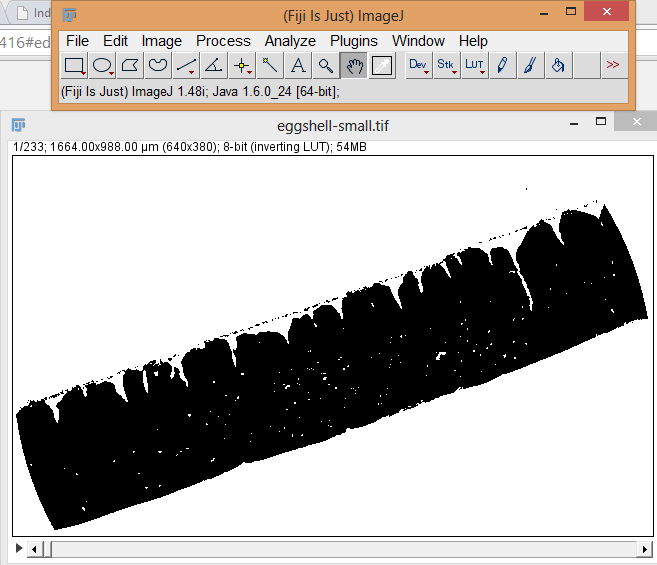The image size is (657, 565).
Task: Select the Angle tool
Action: pos(214,65)
